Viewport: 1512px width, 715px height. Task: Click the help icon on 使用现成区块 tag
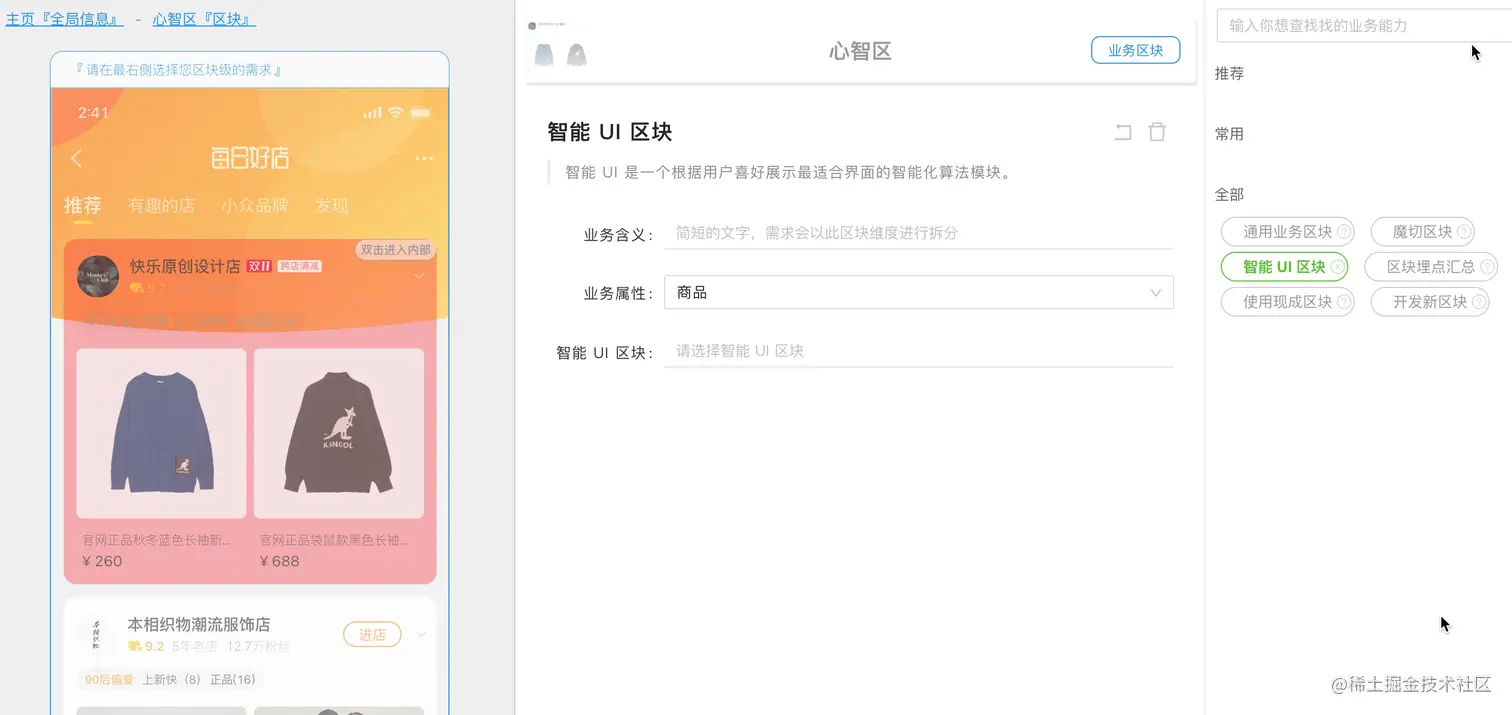point(1344,302)
